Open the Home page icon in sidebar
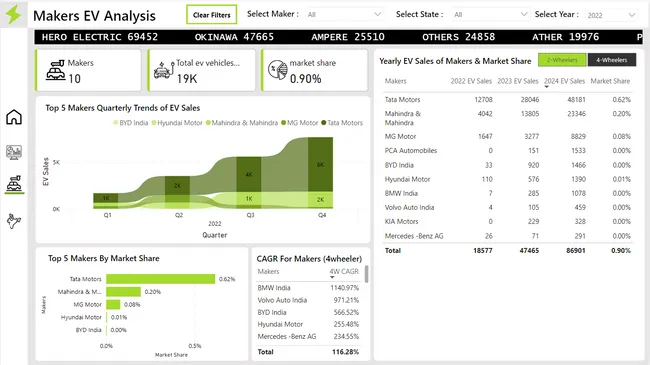Screen dimensions: 650x365 point(14,117)
